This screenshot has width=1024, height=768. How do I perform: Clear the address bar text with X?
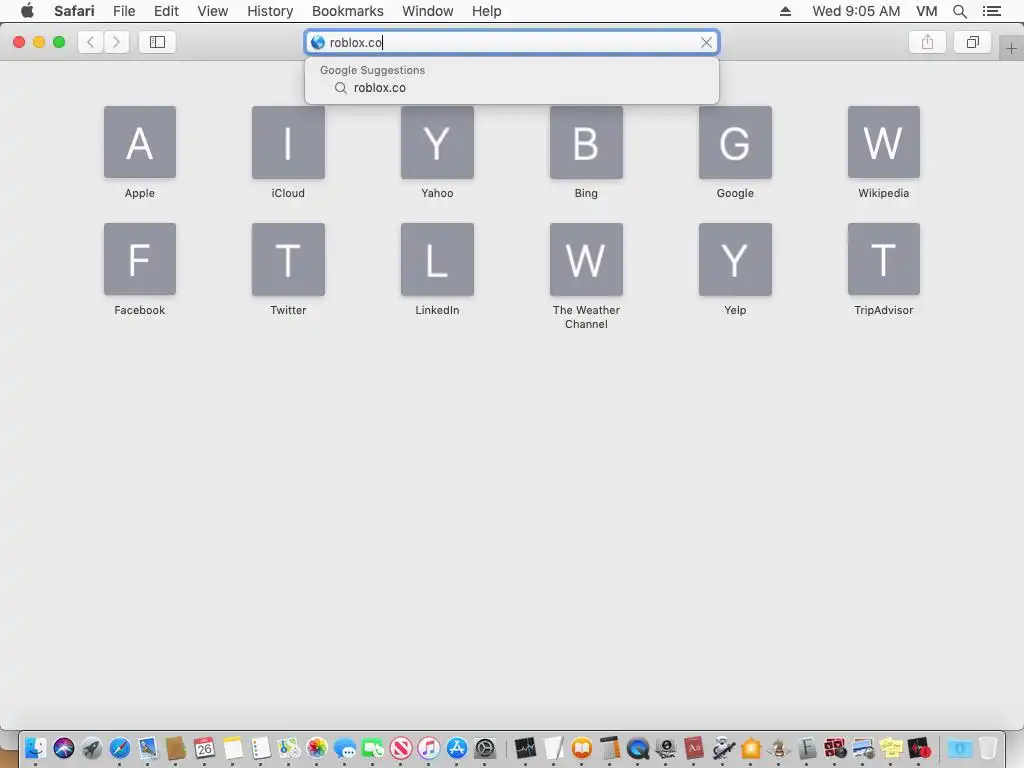(x=706, y=42)
